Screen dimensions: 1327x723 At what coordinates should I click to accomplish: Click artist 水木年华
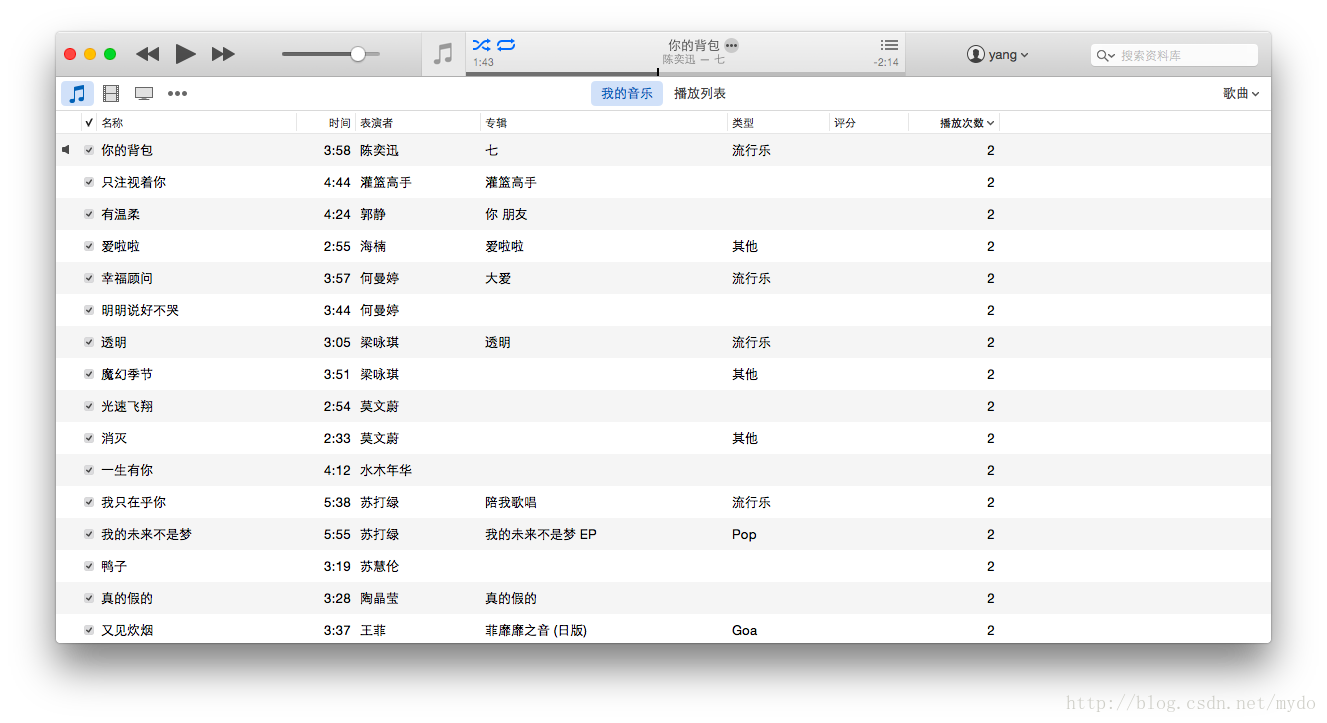point(386,470)
